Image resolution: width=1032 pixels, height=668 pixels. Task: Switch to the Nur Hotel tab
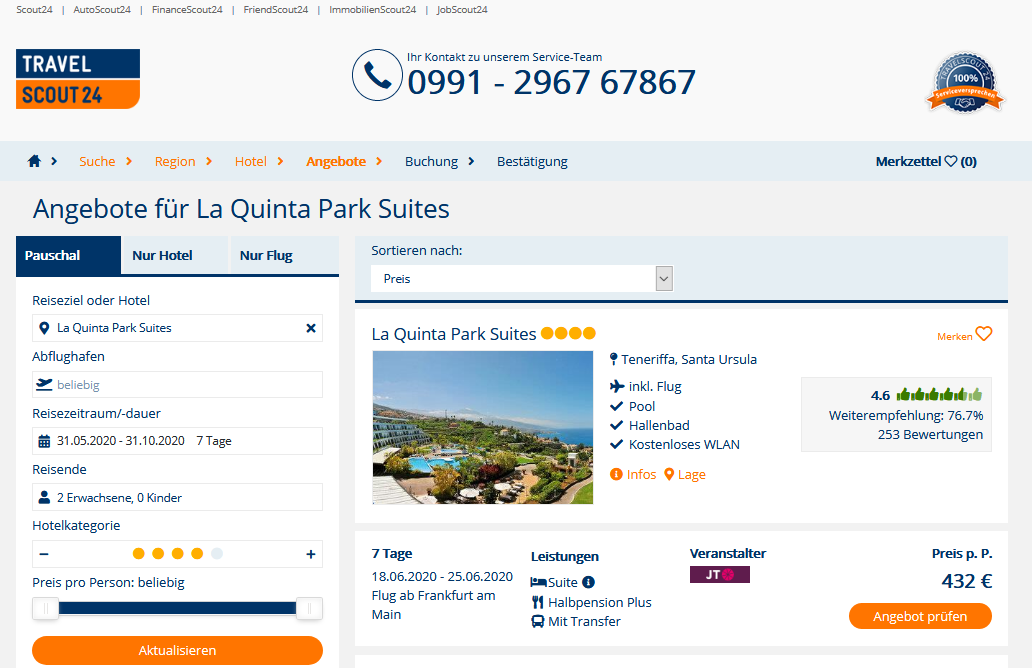163,255
